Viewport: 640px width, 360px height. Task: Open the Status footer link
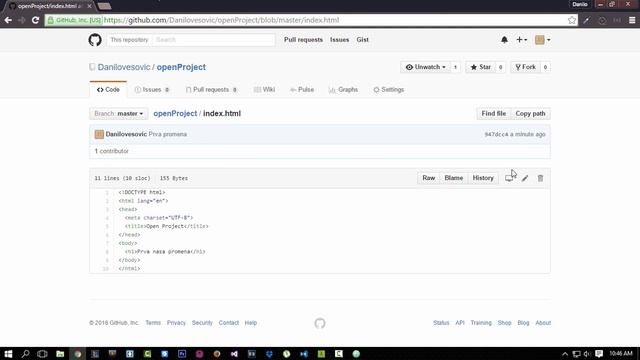tap(441, 323)
